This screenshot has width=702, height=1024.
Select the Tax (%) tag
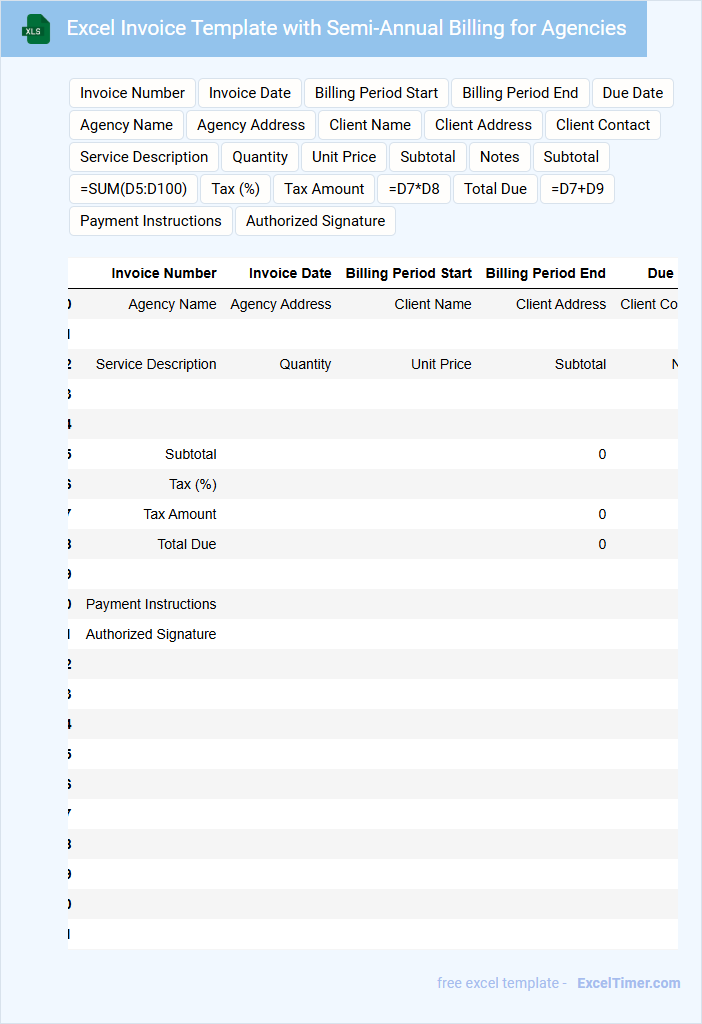(236, 189)
